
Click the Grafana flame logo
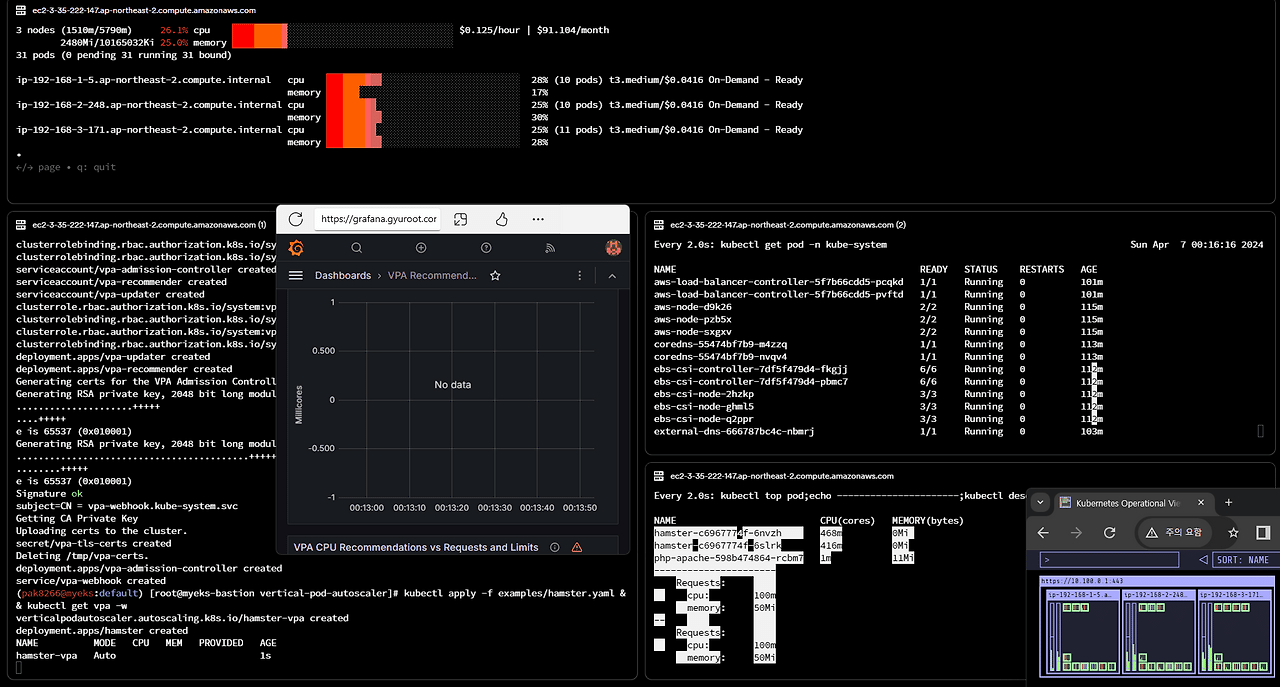(x=296, y=248)
